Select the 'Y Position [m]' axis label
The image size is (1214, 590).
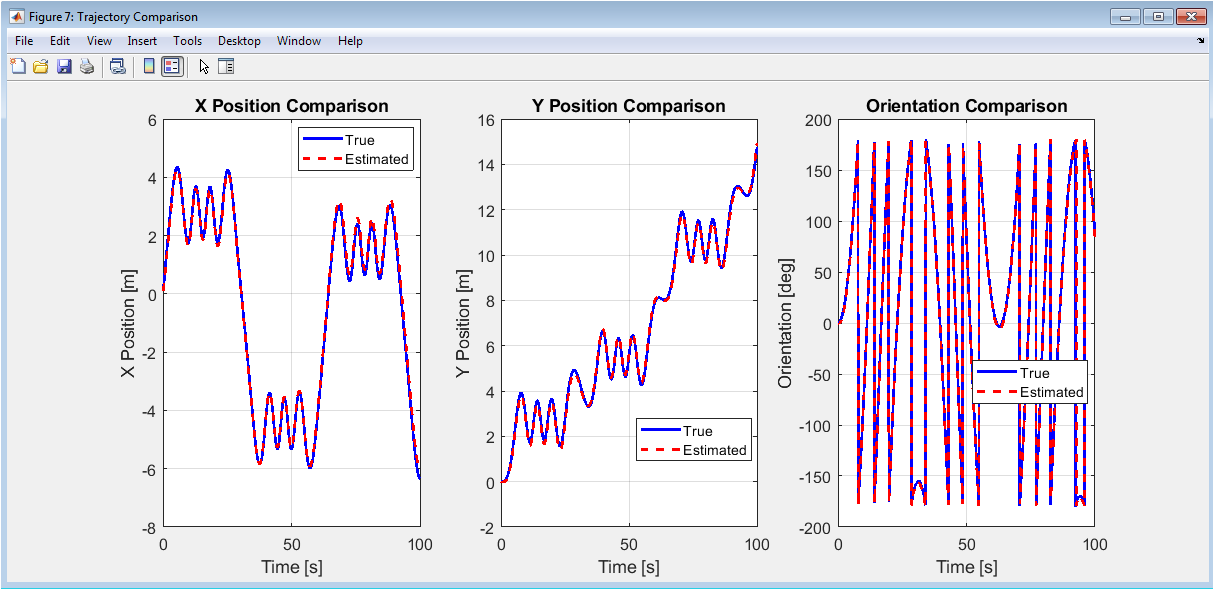click(x=462, y=324)
